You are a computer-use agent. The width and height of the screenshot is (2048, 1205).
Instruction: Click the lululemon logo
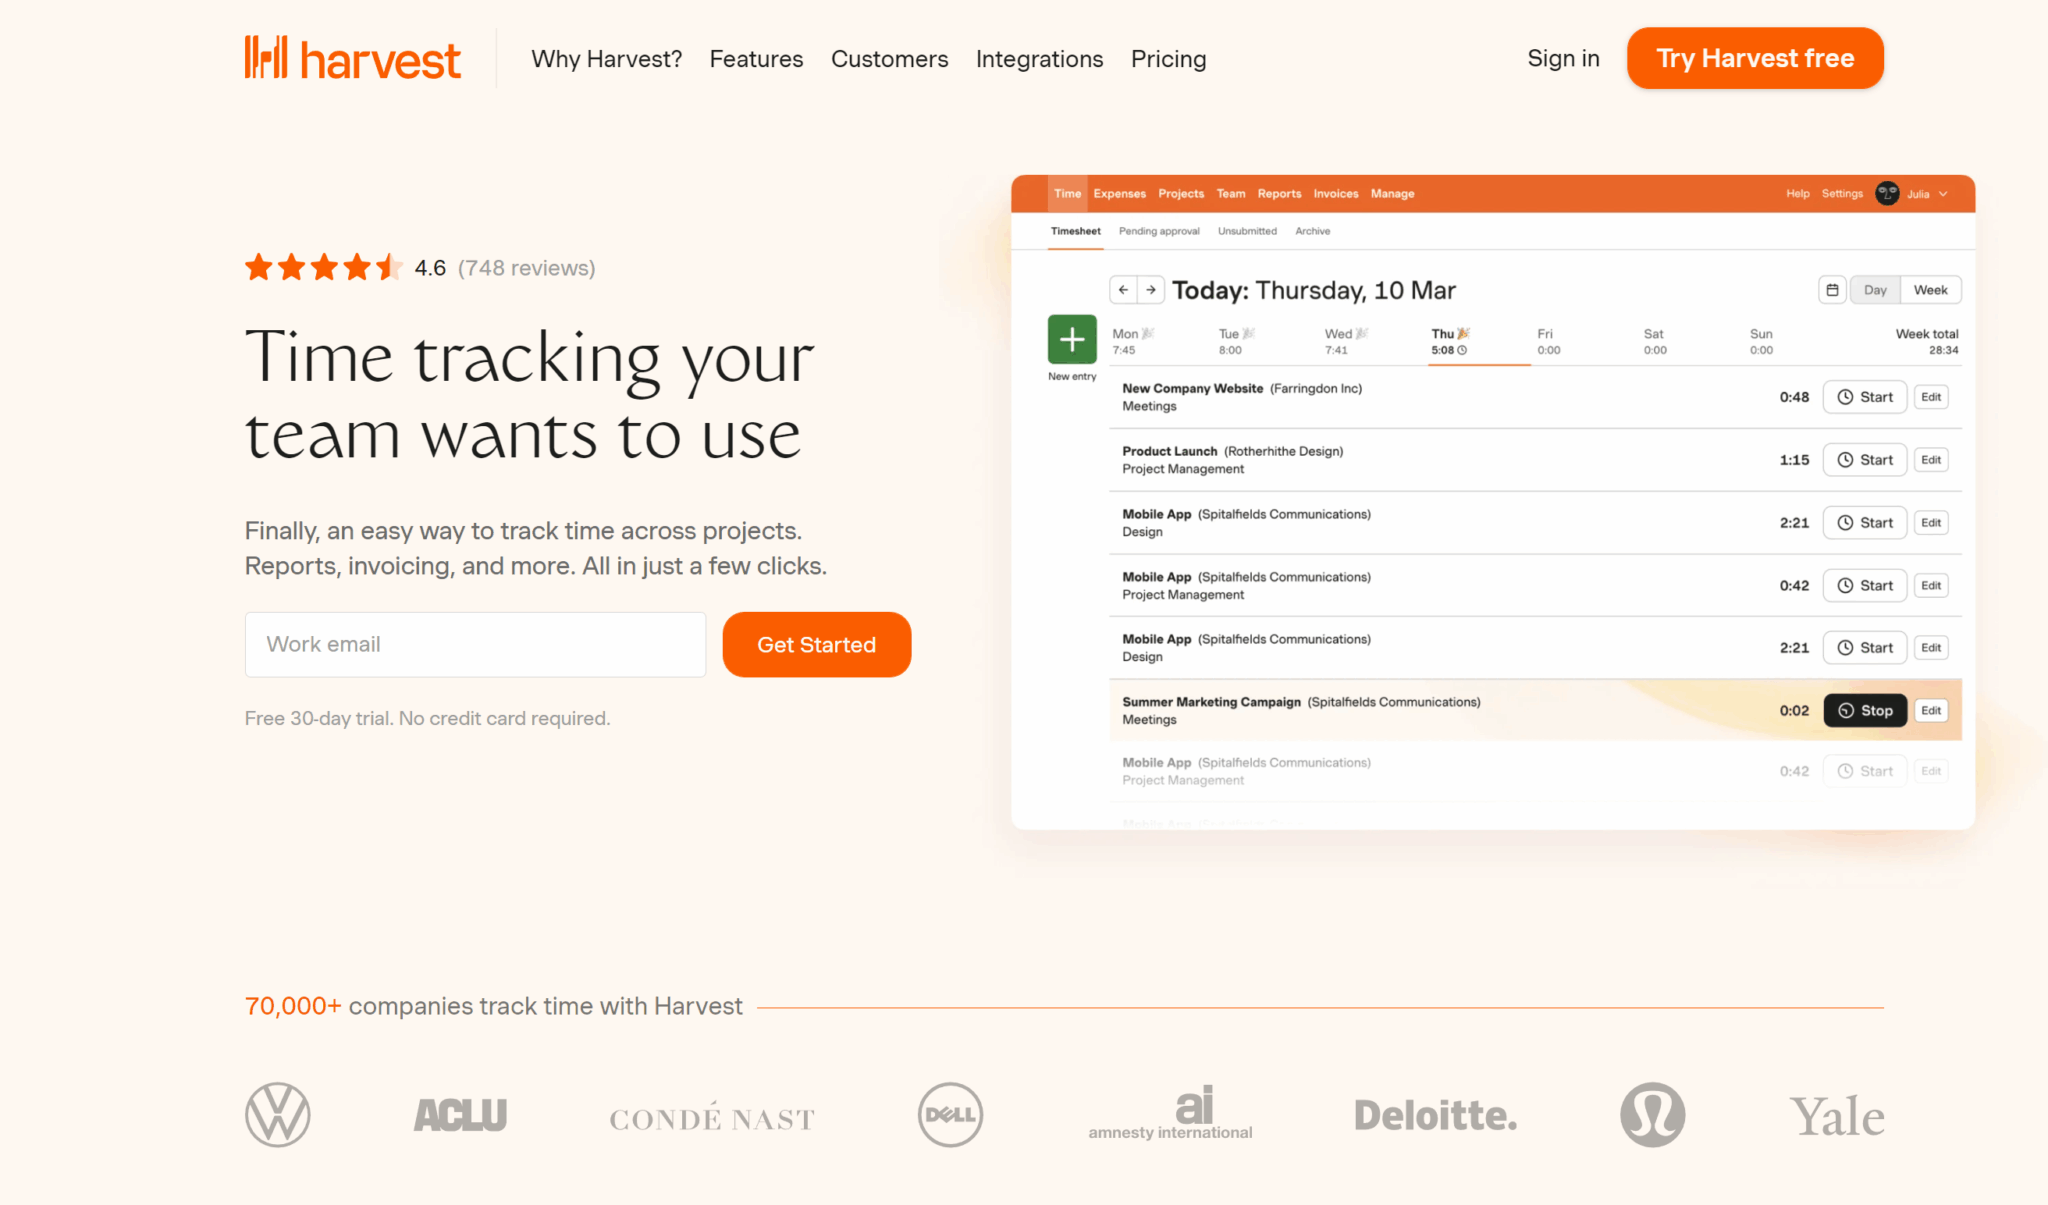[1652, 1114]
